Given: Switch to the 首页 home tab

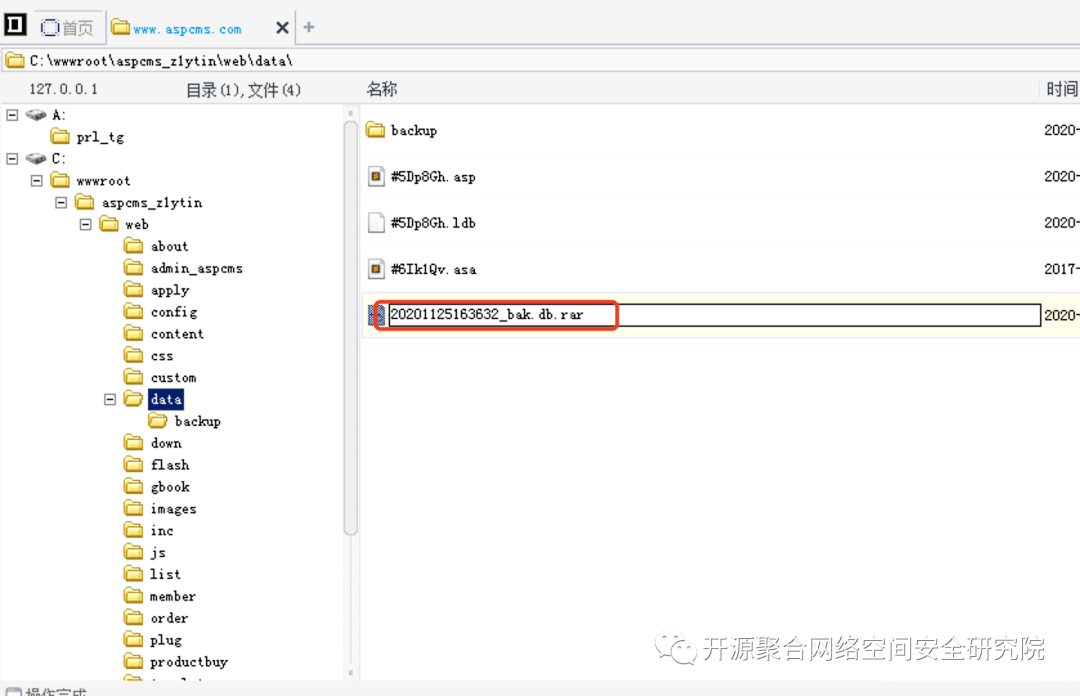Looking at the screenshot, I should point(68,28).
